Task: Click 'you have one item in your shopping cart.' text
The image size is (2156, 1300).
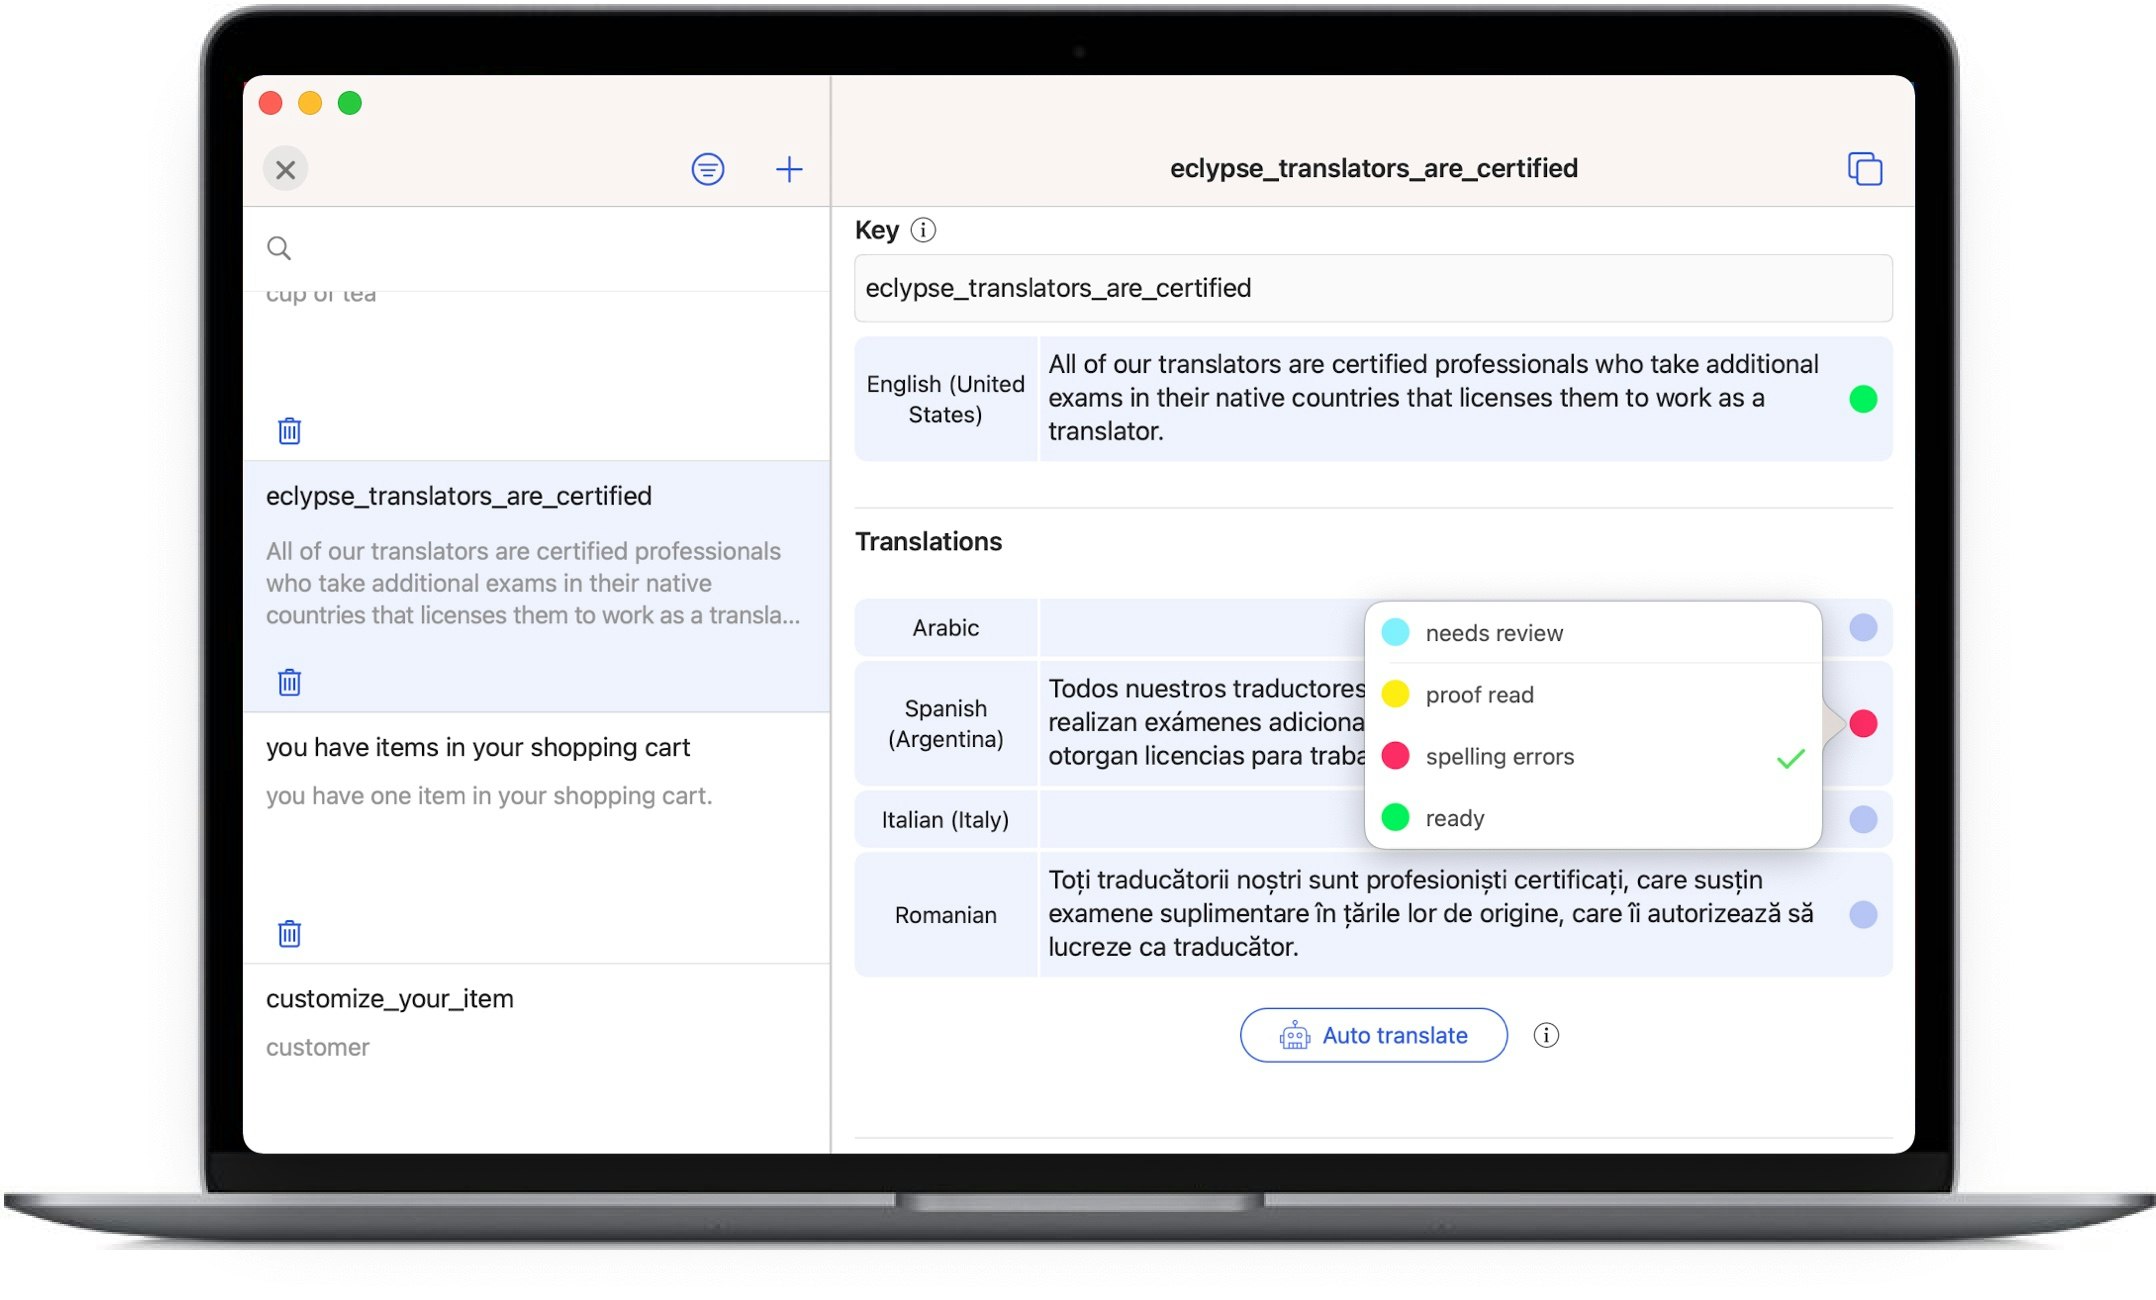Action: tap(489, 796)
